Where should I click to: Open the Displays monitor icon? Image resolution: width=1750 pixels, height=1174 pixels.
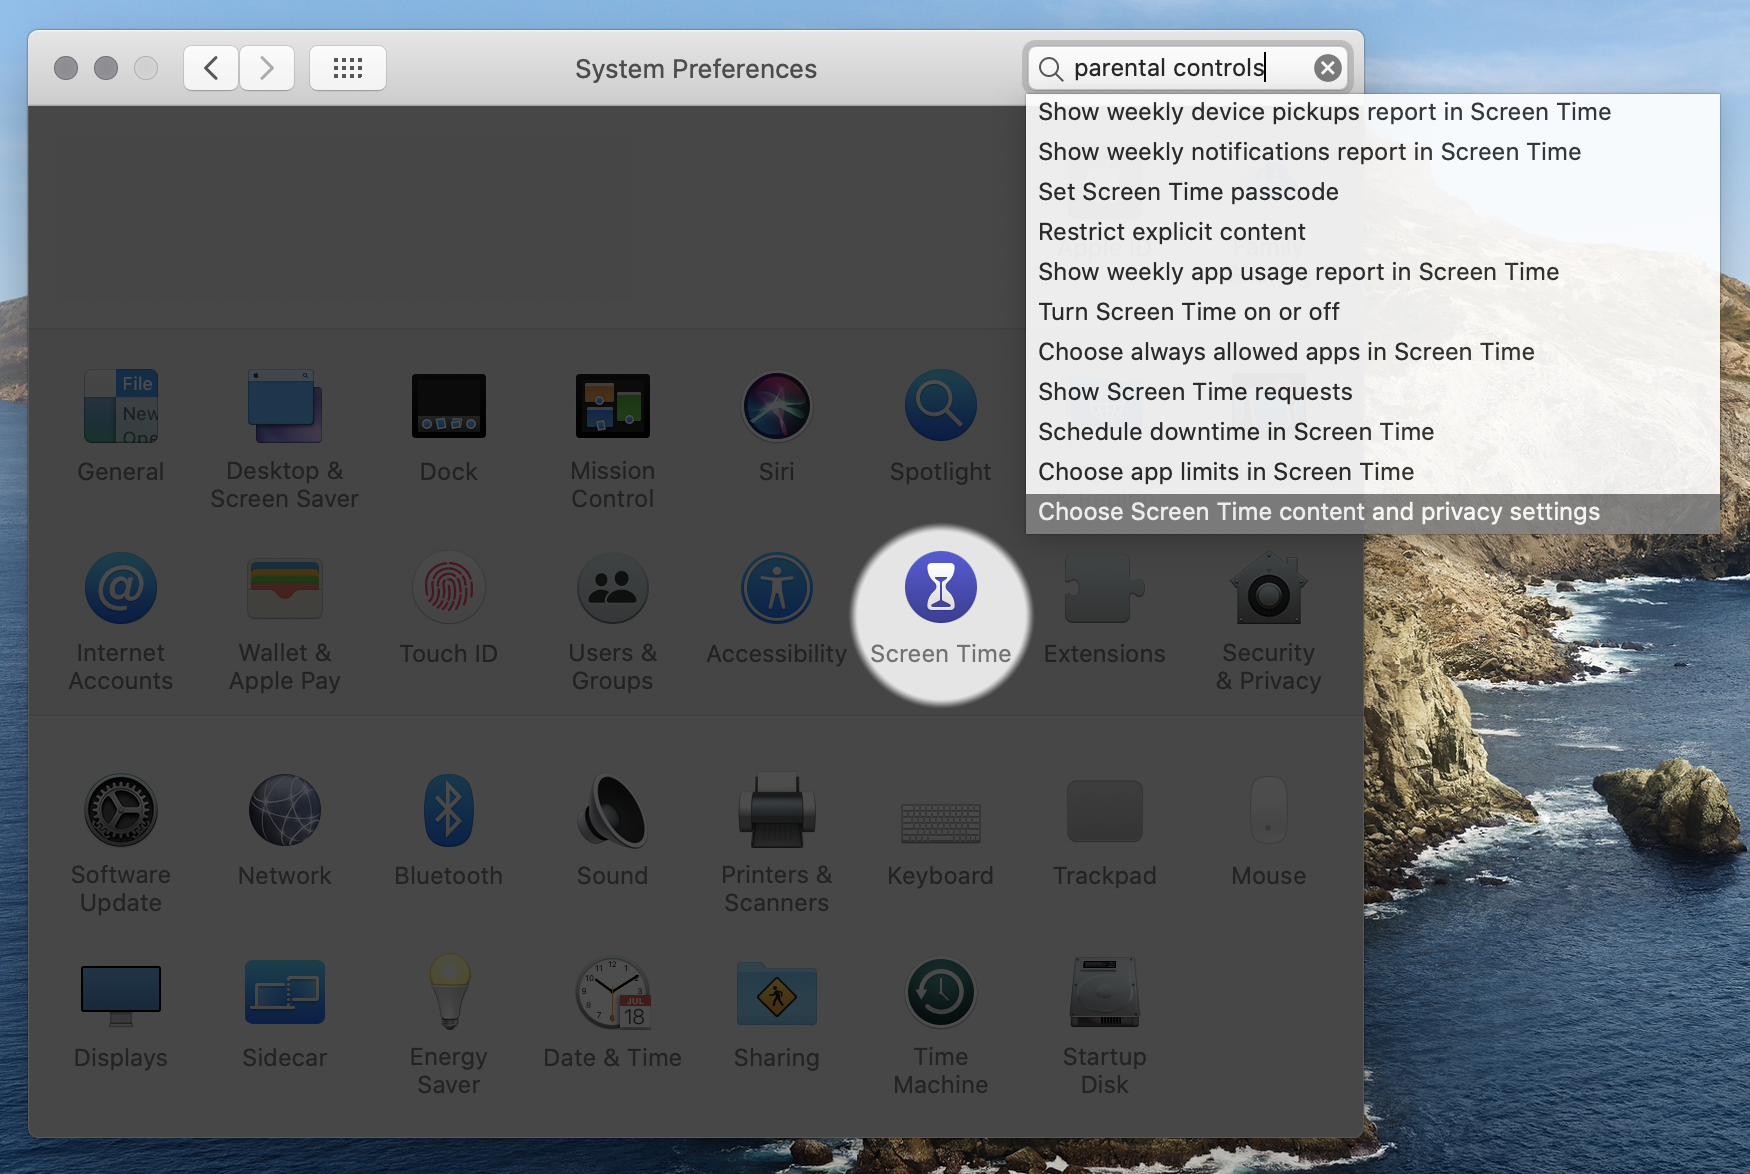[121, 996]
